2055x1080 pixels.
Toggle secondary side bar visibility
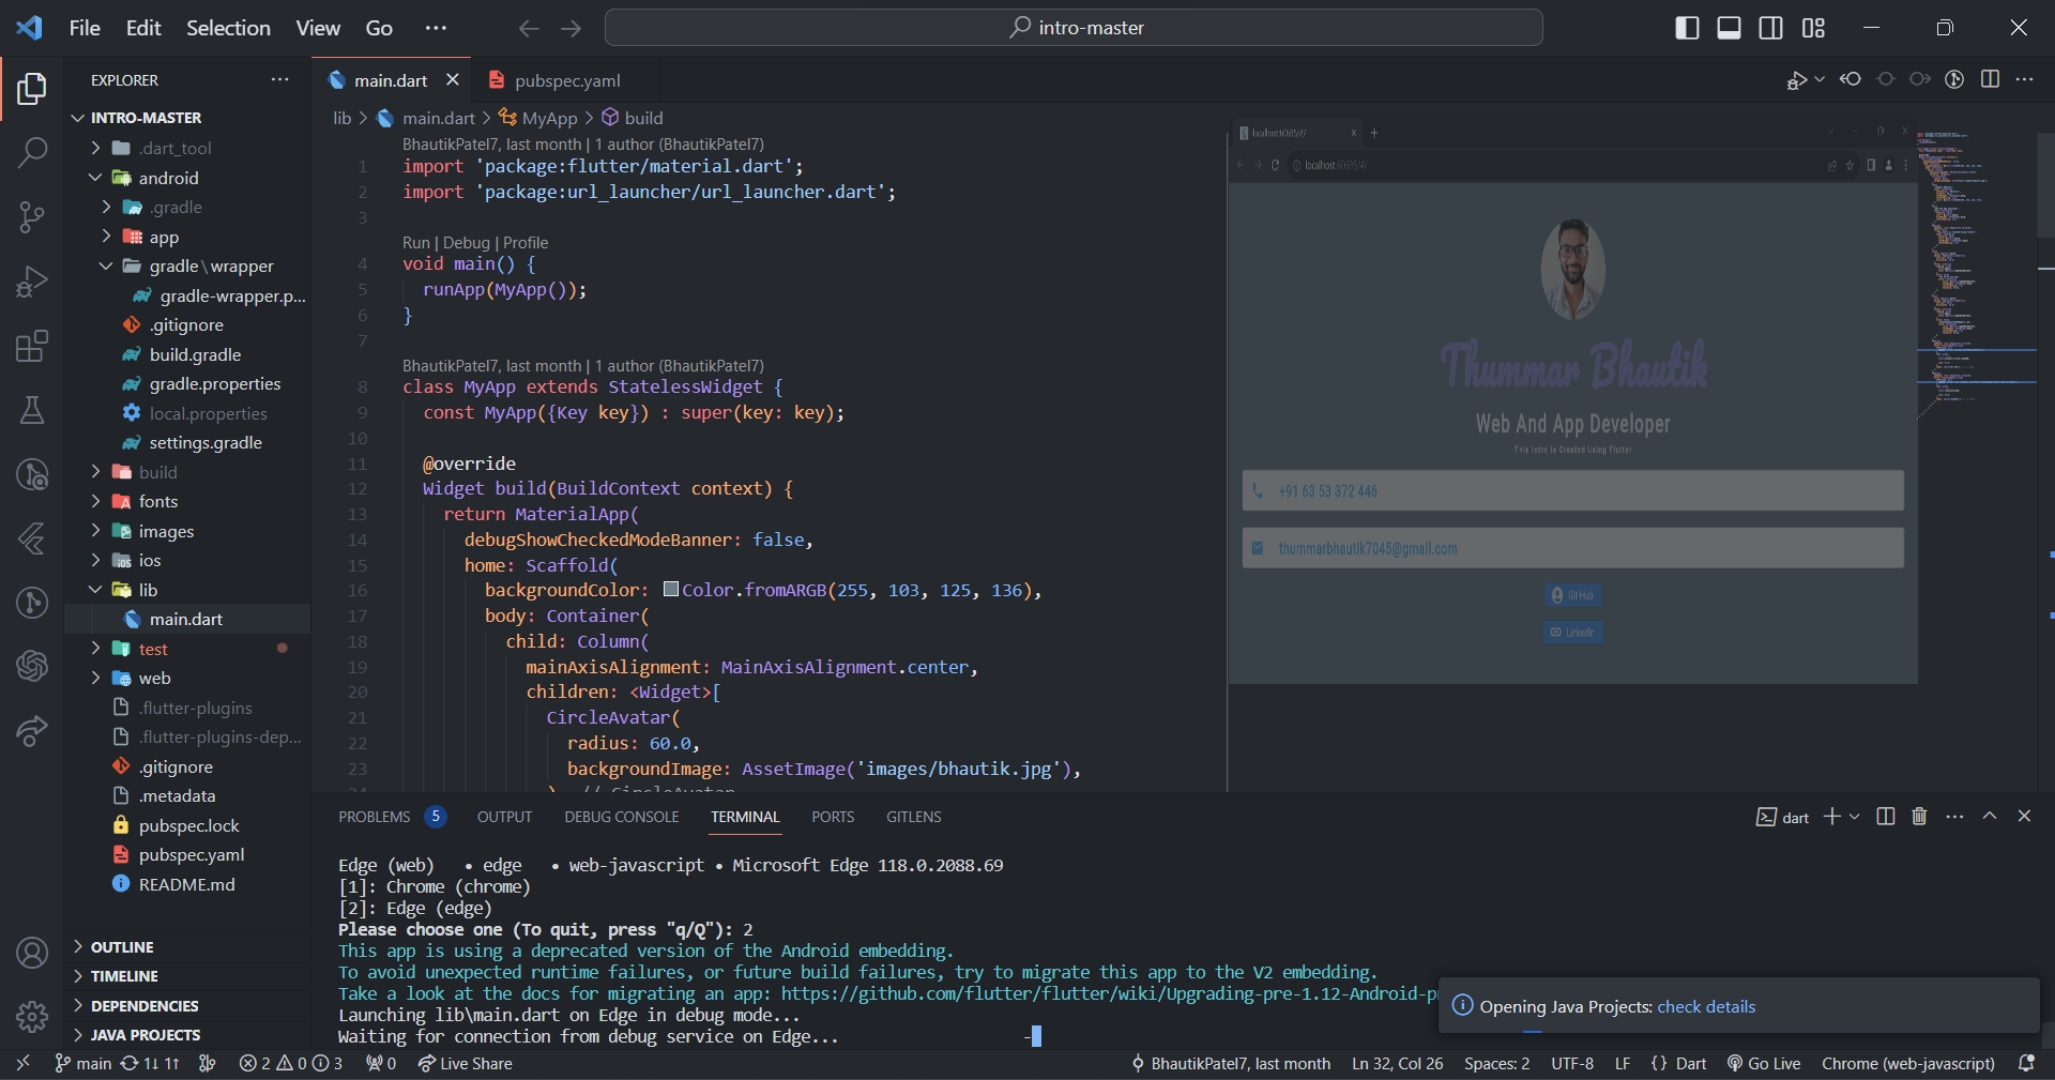point(1771,28)
